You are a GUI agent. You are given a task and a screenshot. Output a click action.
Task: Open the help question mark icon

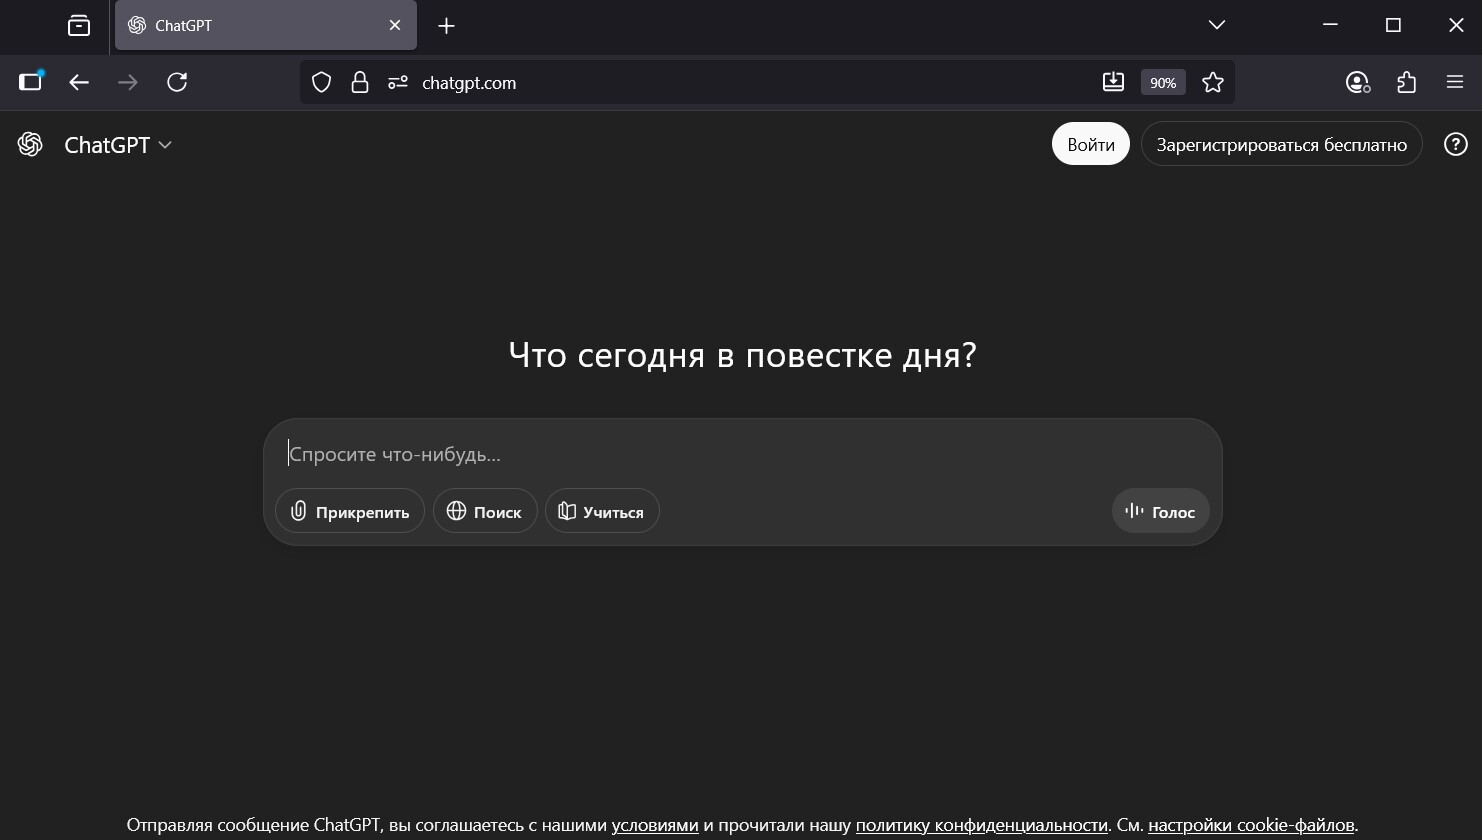(x=1455, y=145)
